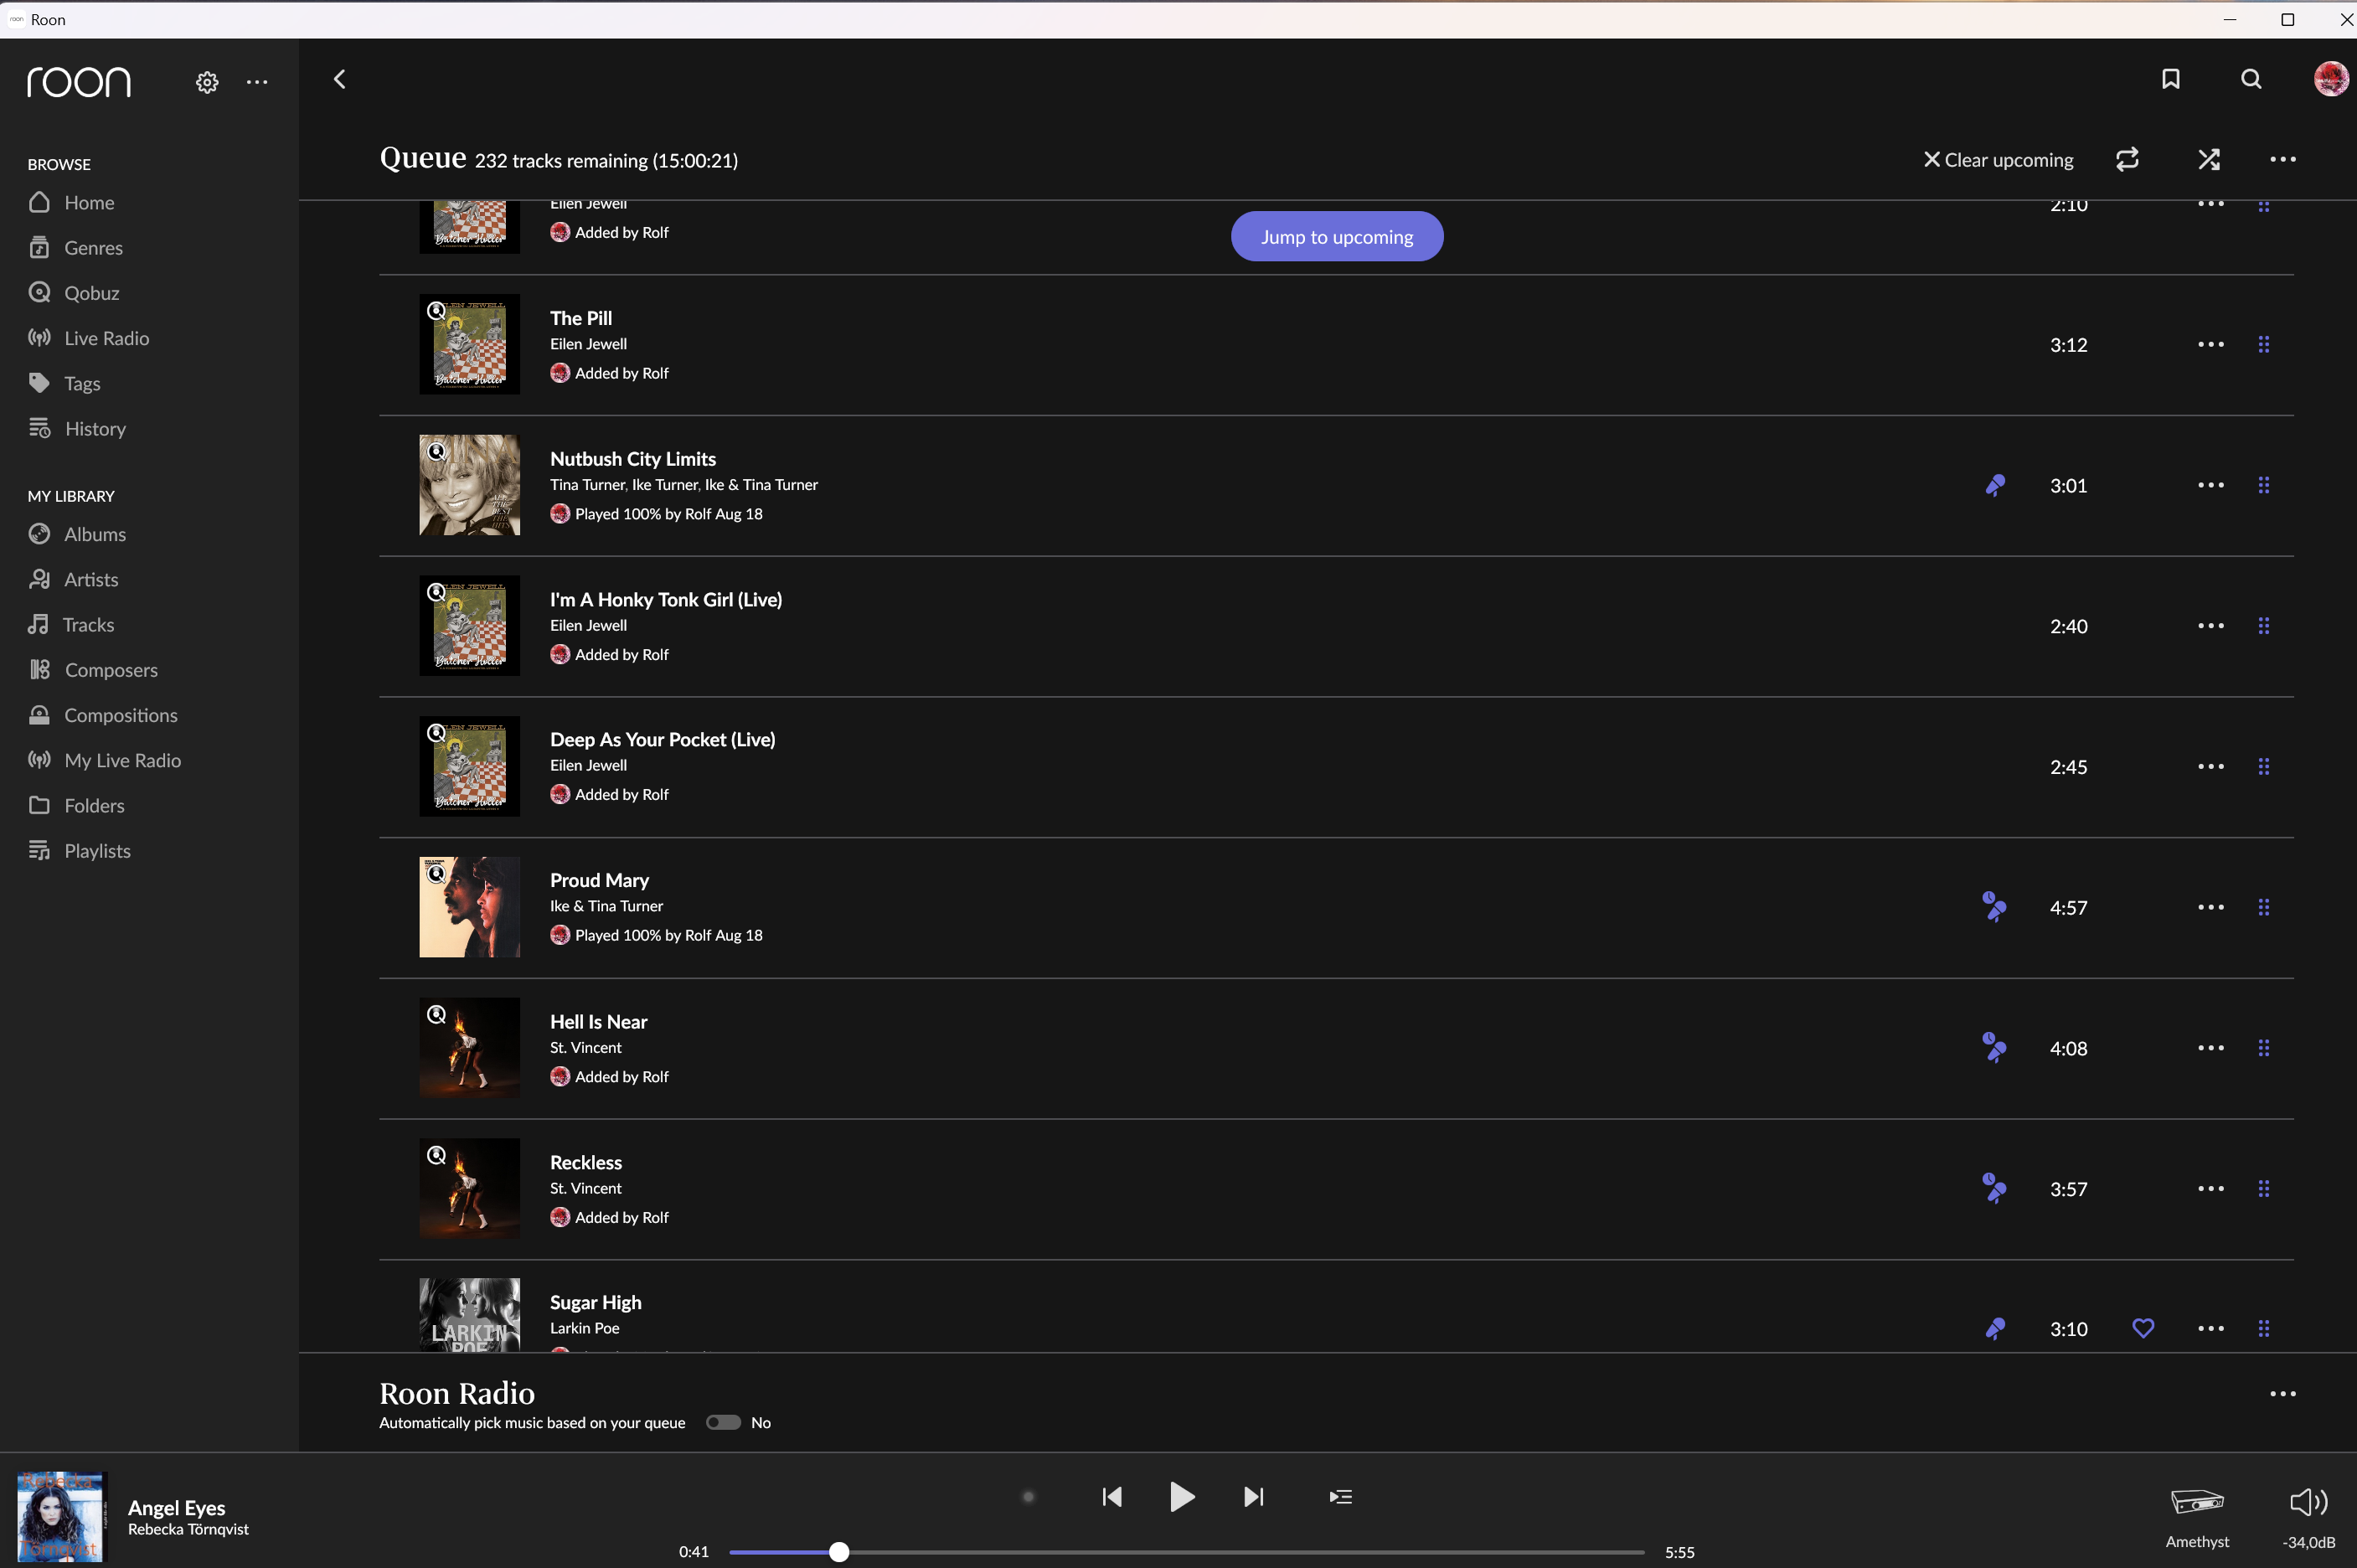Click lyrics icon on Hell Is Near

click(1994, 1048)
